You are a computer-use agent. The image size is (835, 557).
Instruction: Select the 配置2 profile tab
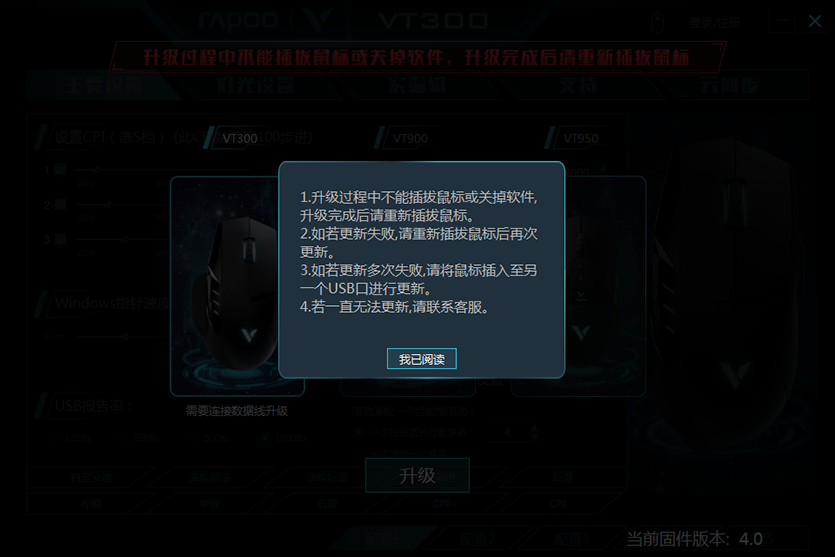point(477,539)
